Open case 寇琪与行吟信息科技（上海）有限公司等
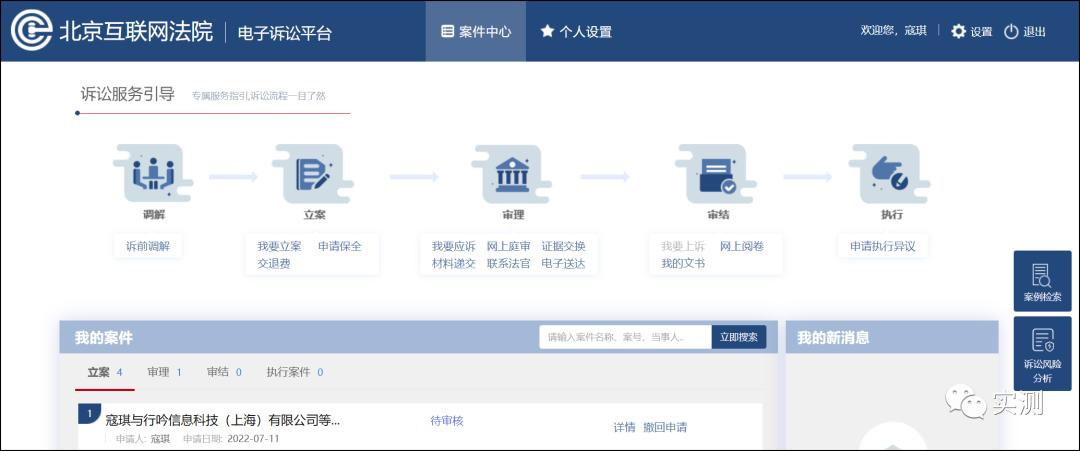 (222, 420)
